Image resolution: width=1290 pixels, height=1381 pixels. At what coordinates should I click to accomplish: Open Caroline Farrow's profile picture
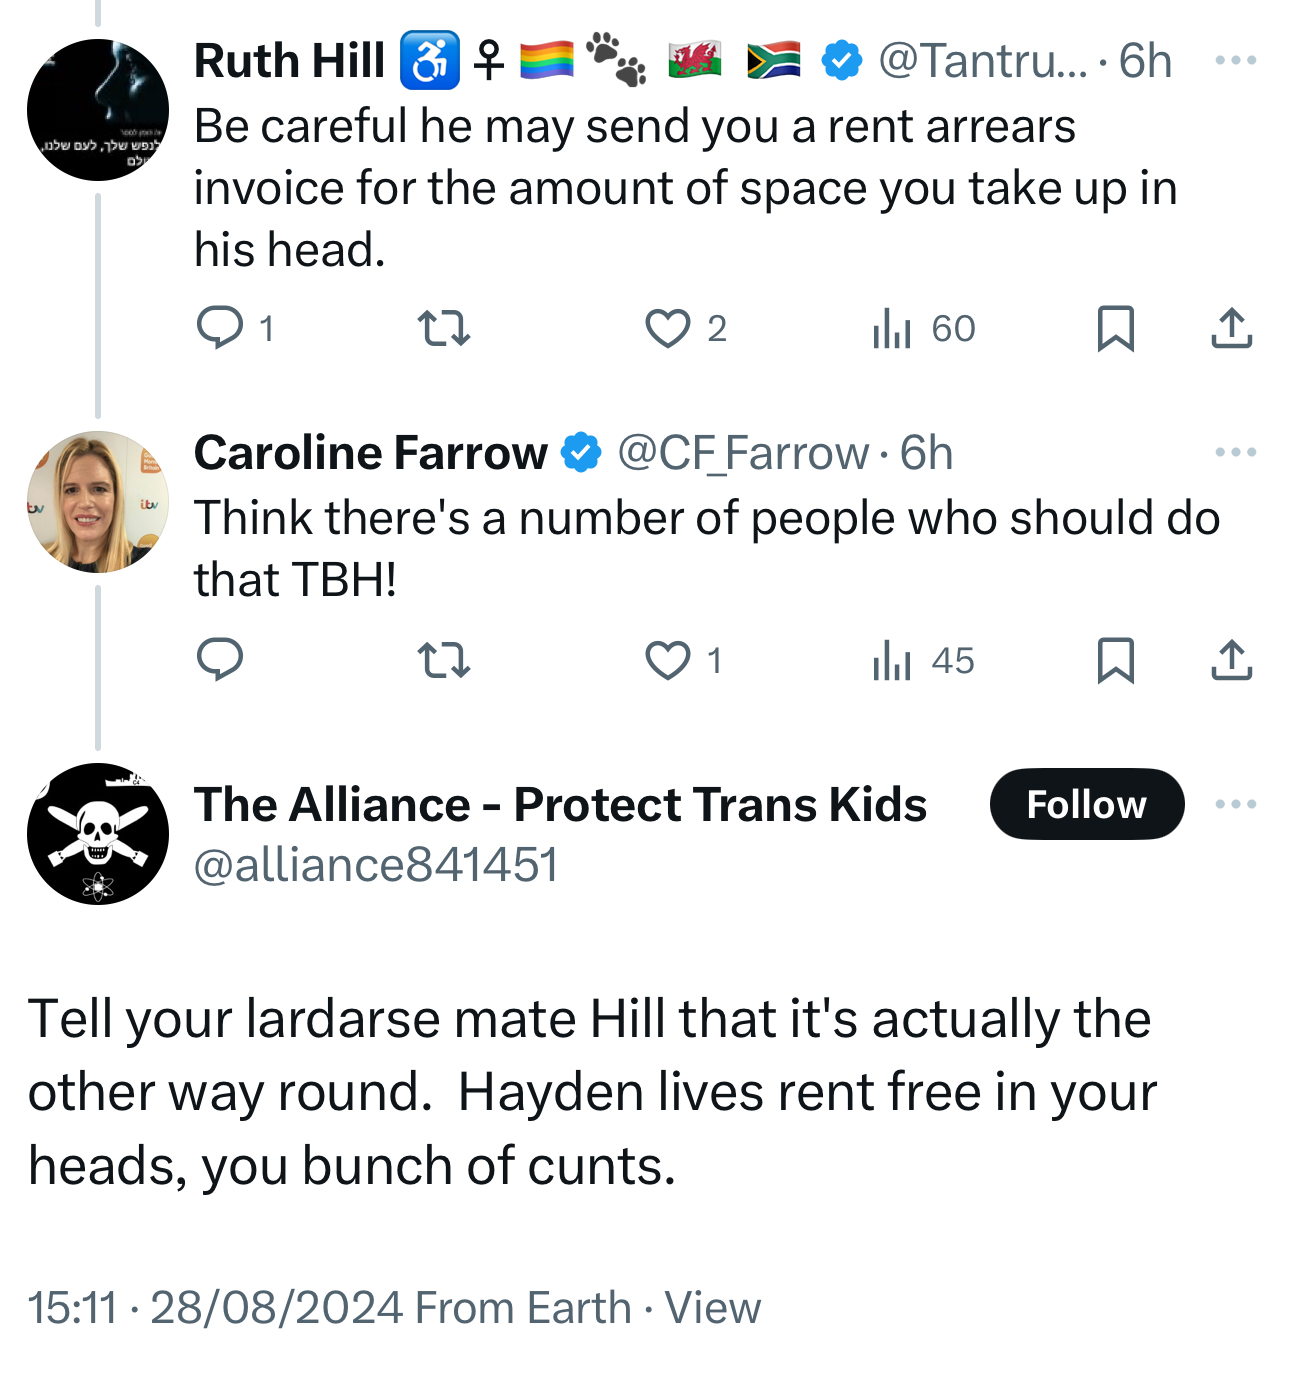(98, 502)
